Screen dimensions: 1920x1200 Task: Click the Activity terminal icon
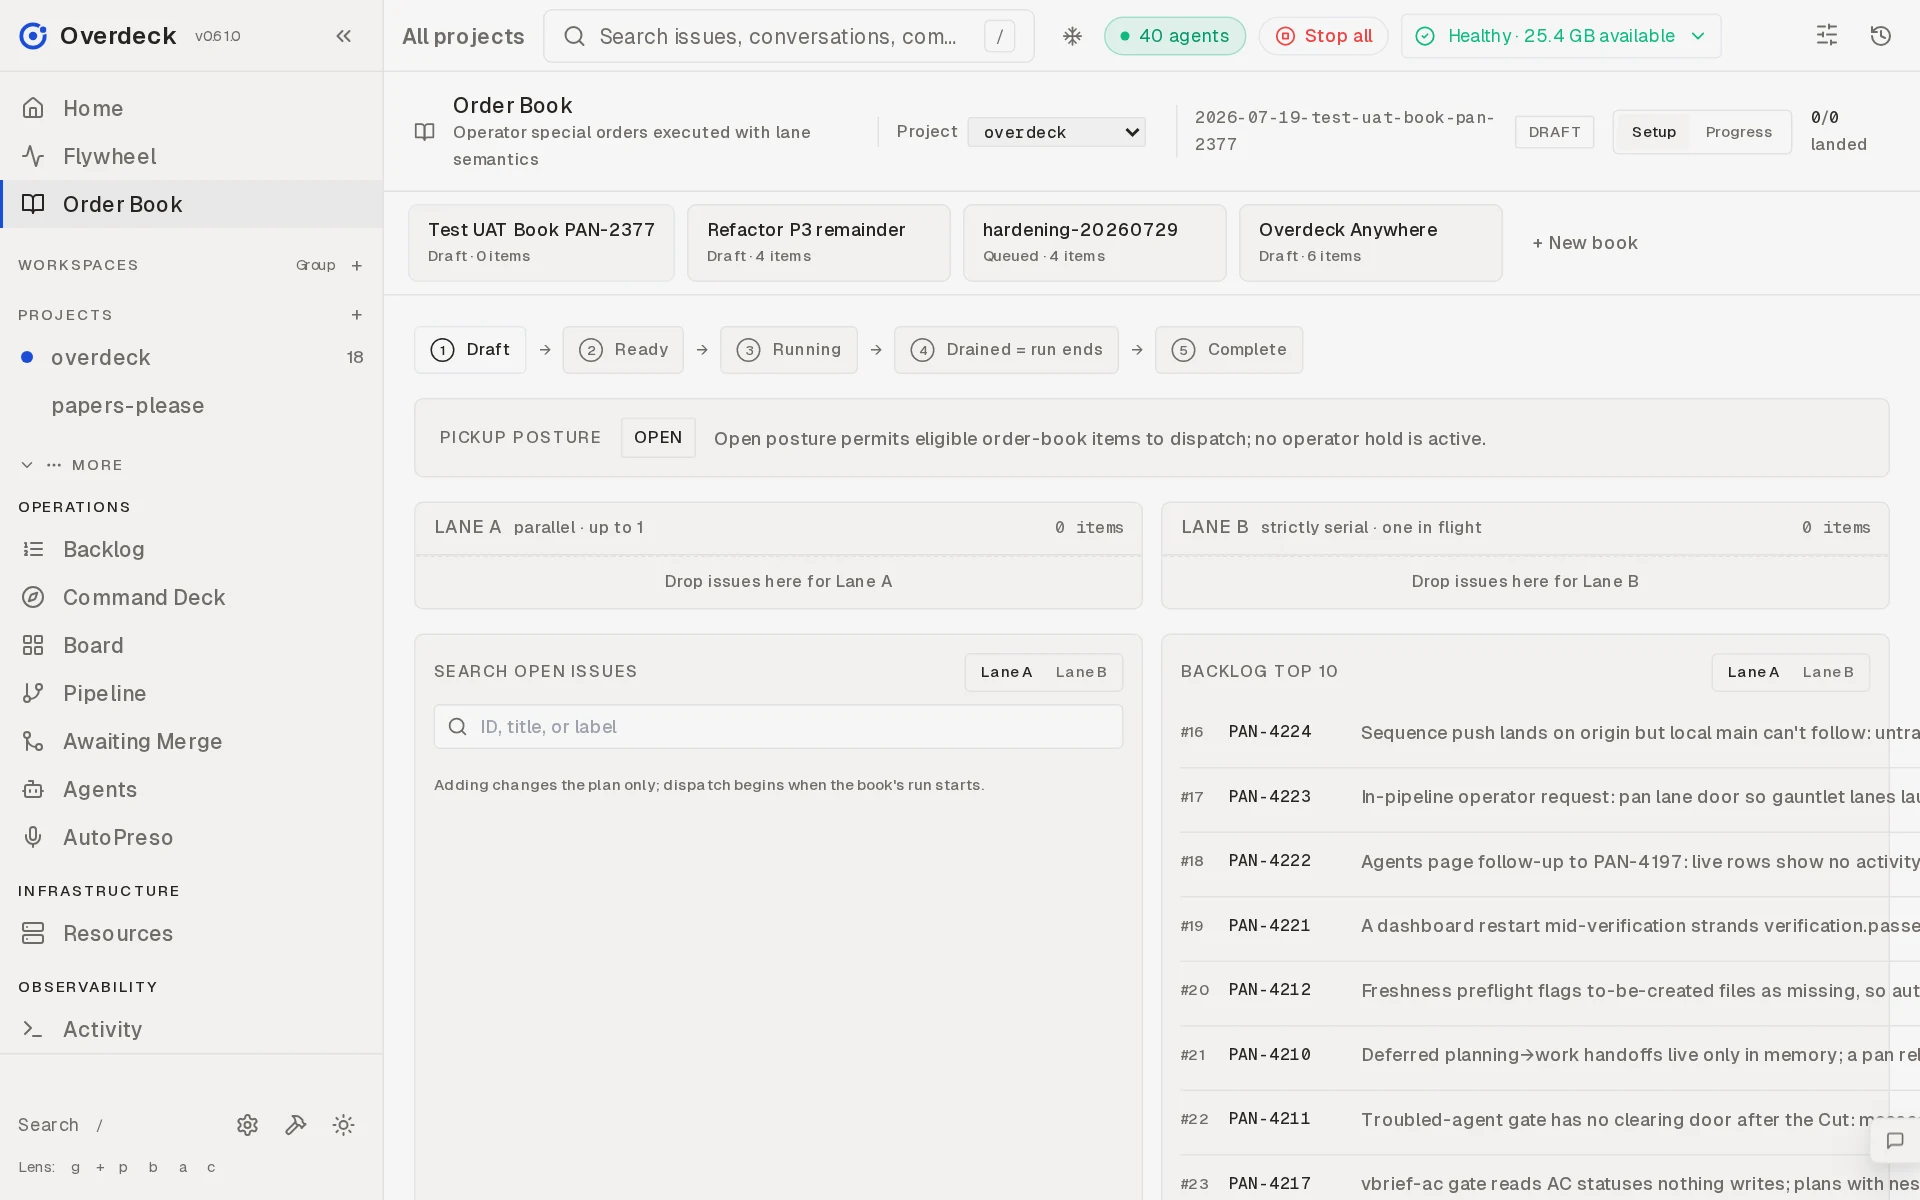coord(33,1029)
